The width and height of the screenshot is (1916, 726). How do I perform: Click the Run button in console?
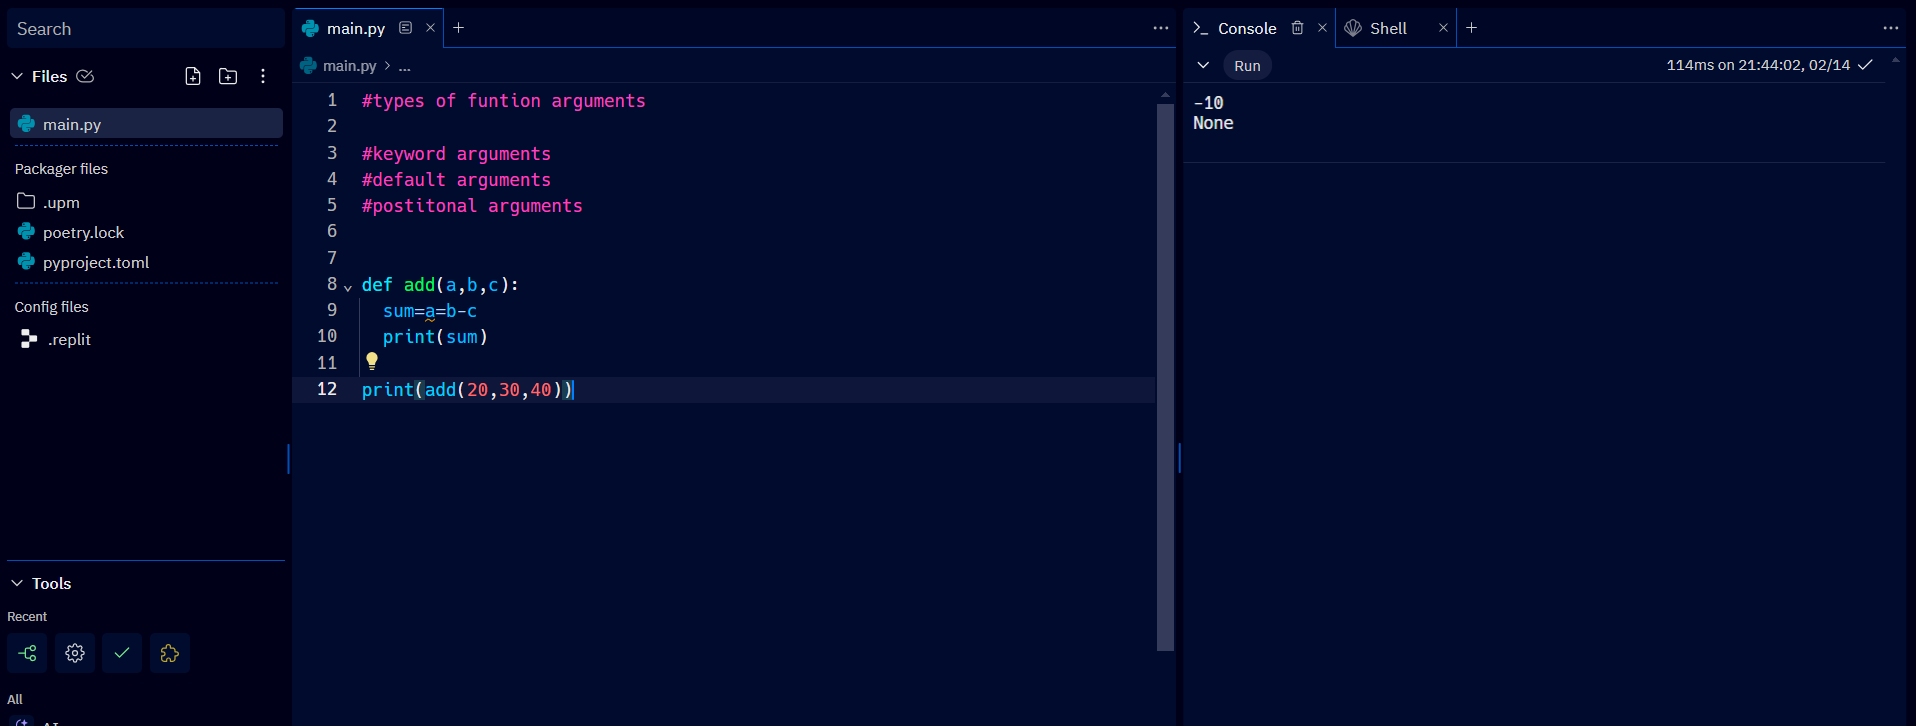(1247, 66)
